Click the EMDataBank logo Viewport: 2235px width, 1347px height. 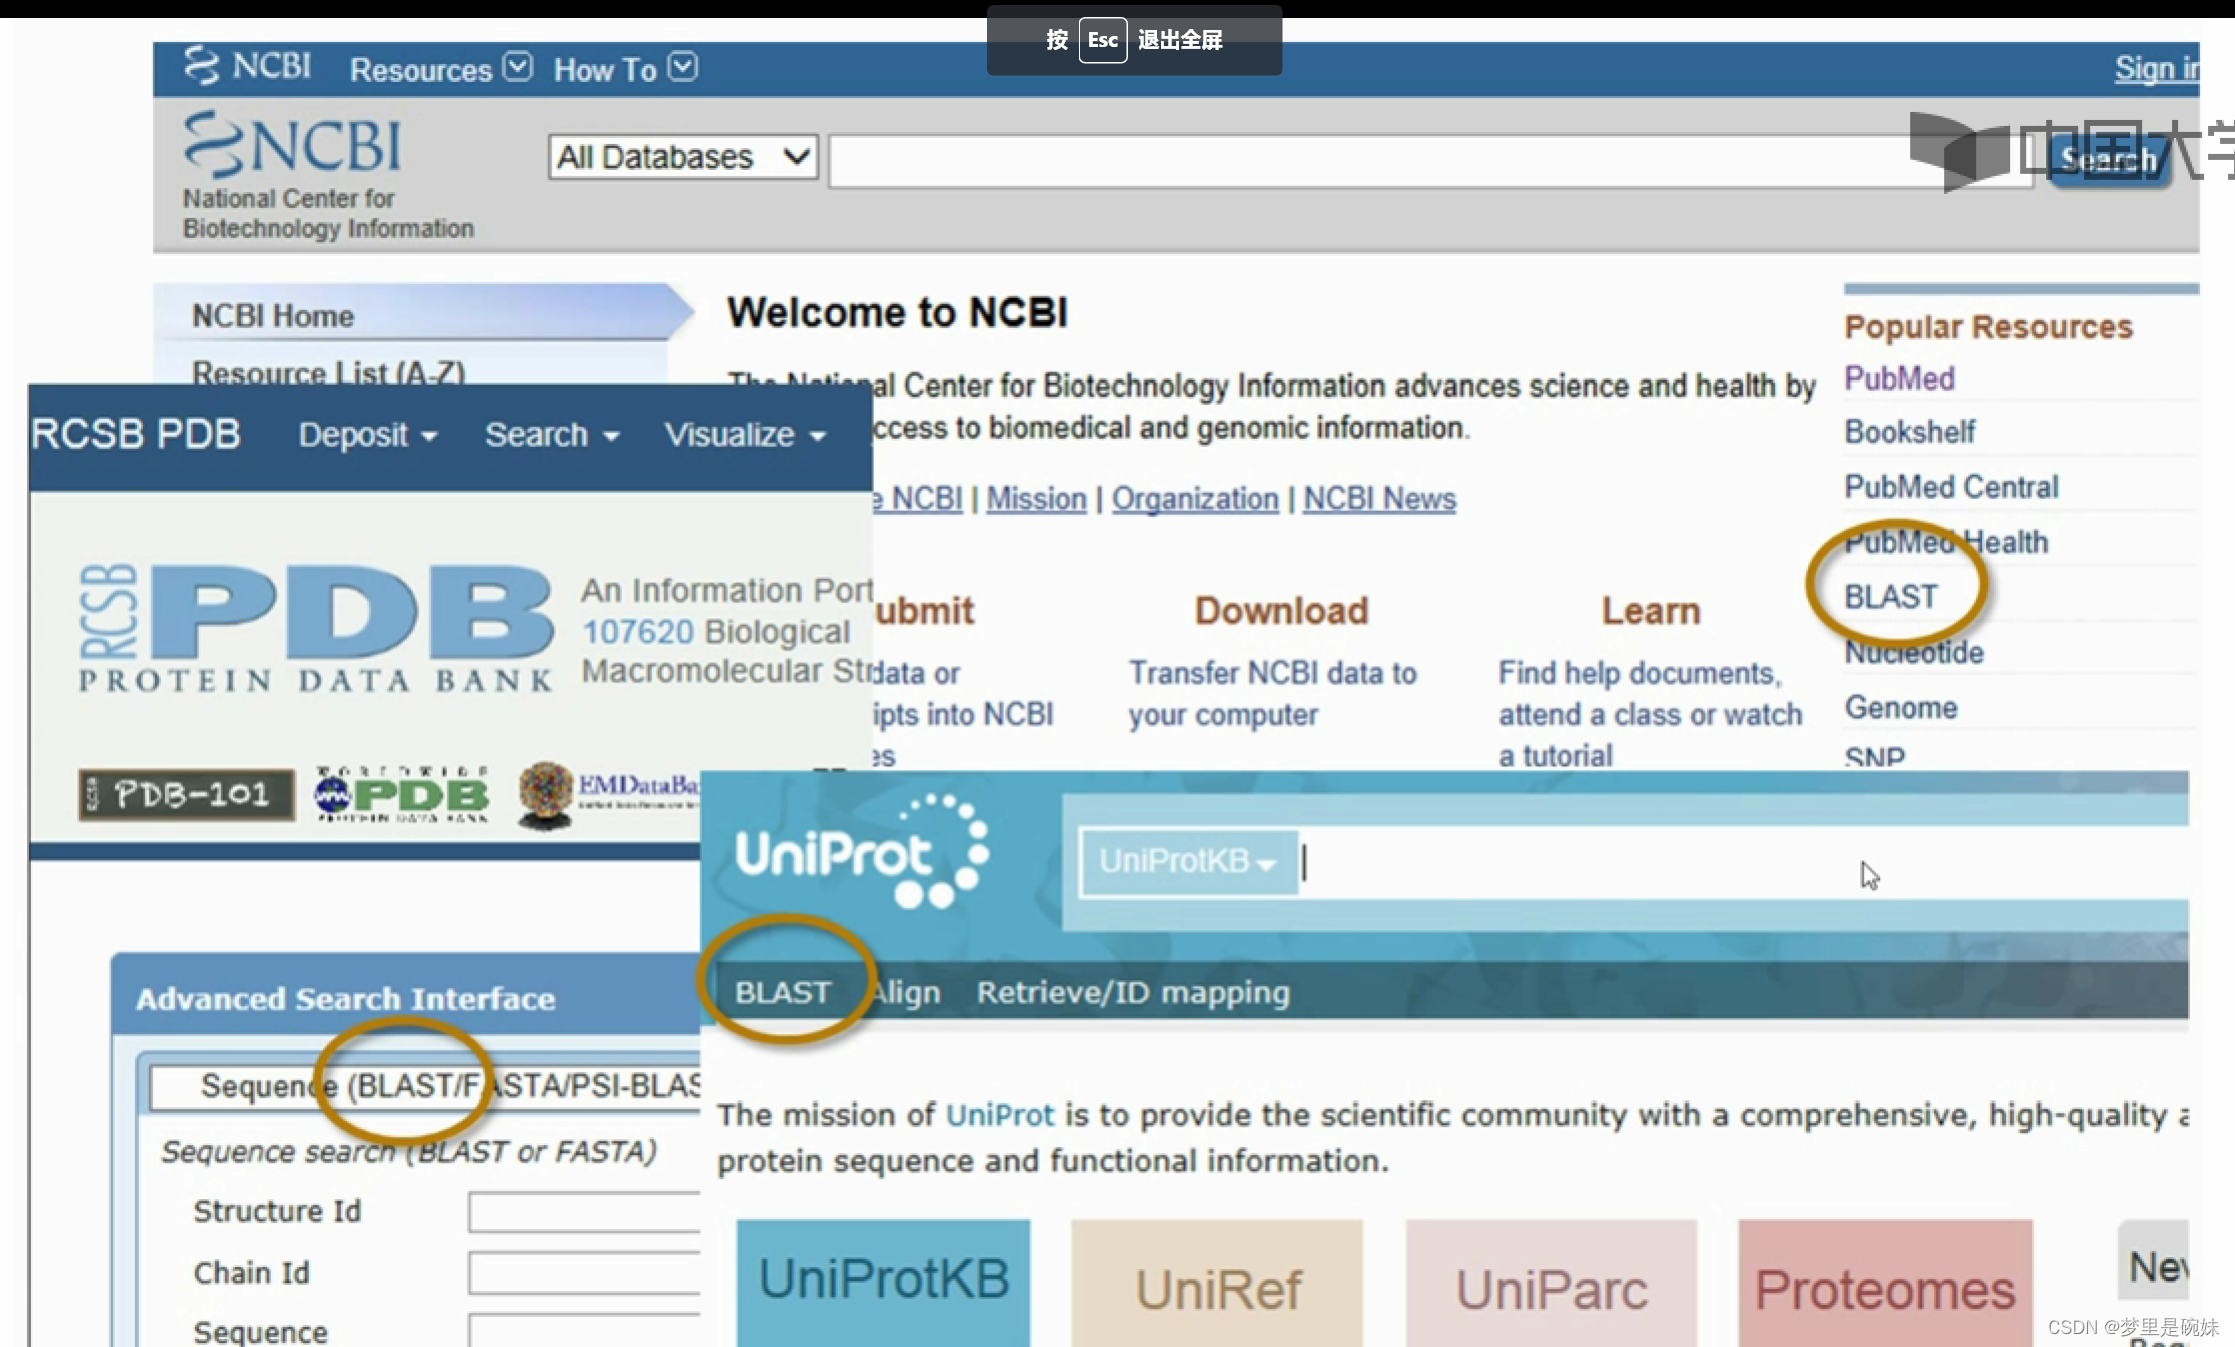[608, 793]
